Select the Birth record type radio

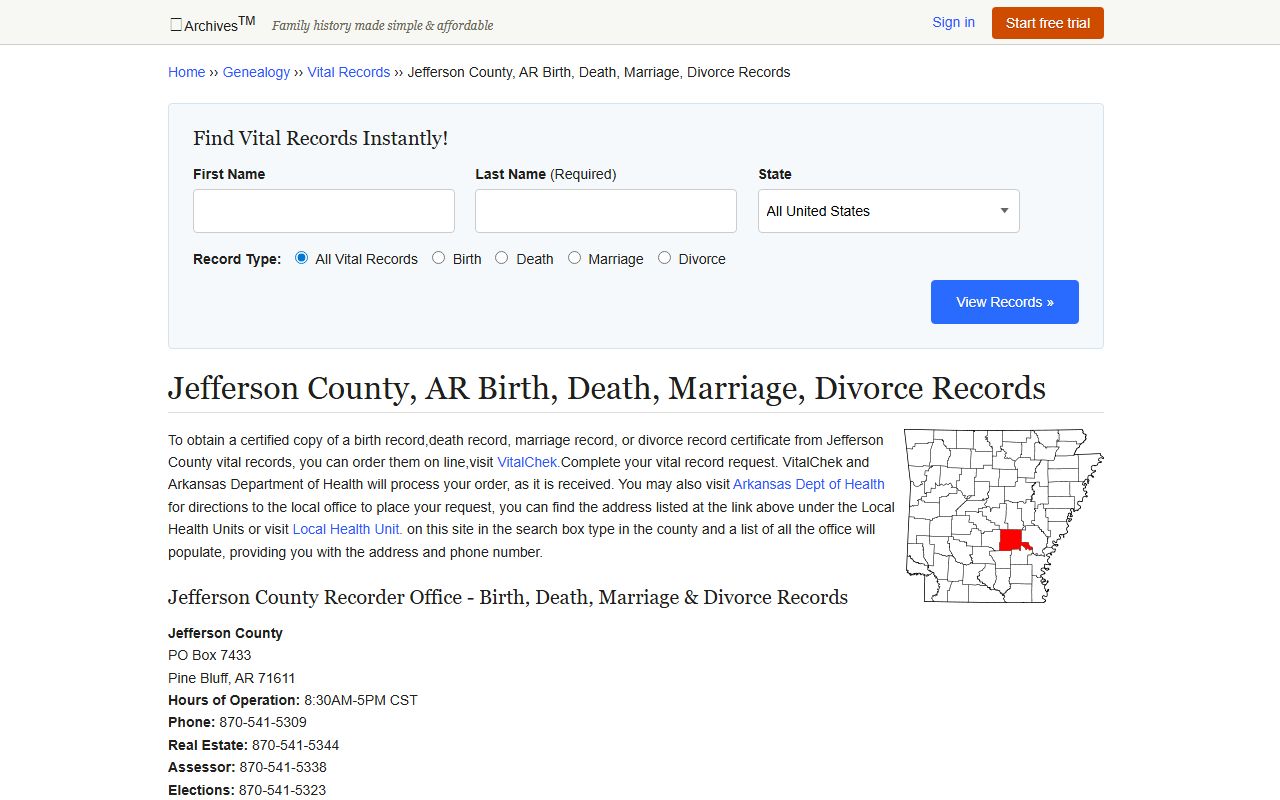438,258
